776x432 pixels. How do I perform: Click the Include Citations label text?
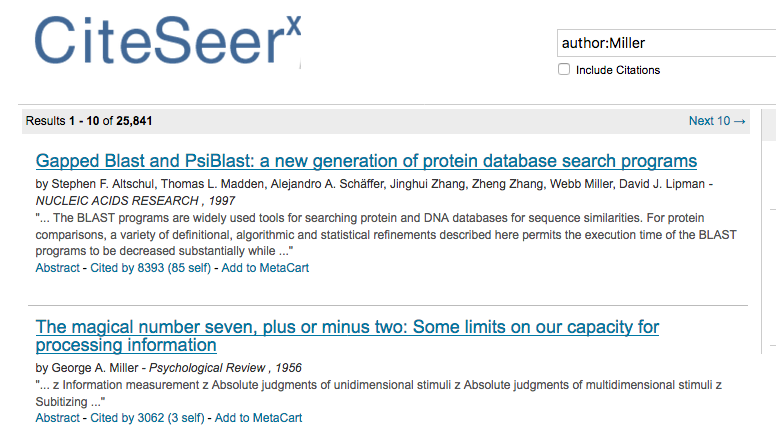(x=618, y=70)
